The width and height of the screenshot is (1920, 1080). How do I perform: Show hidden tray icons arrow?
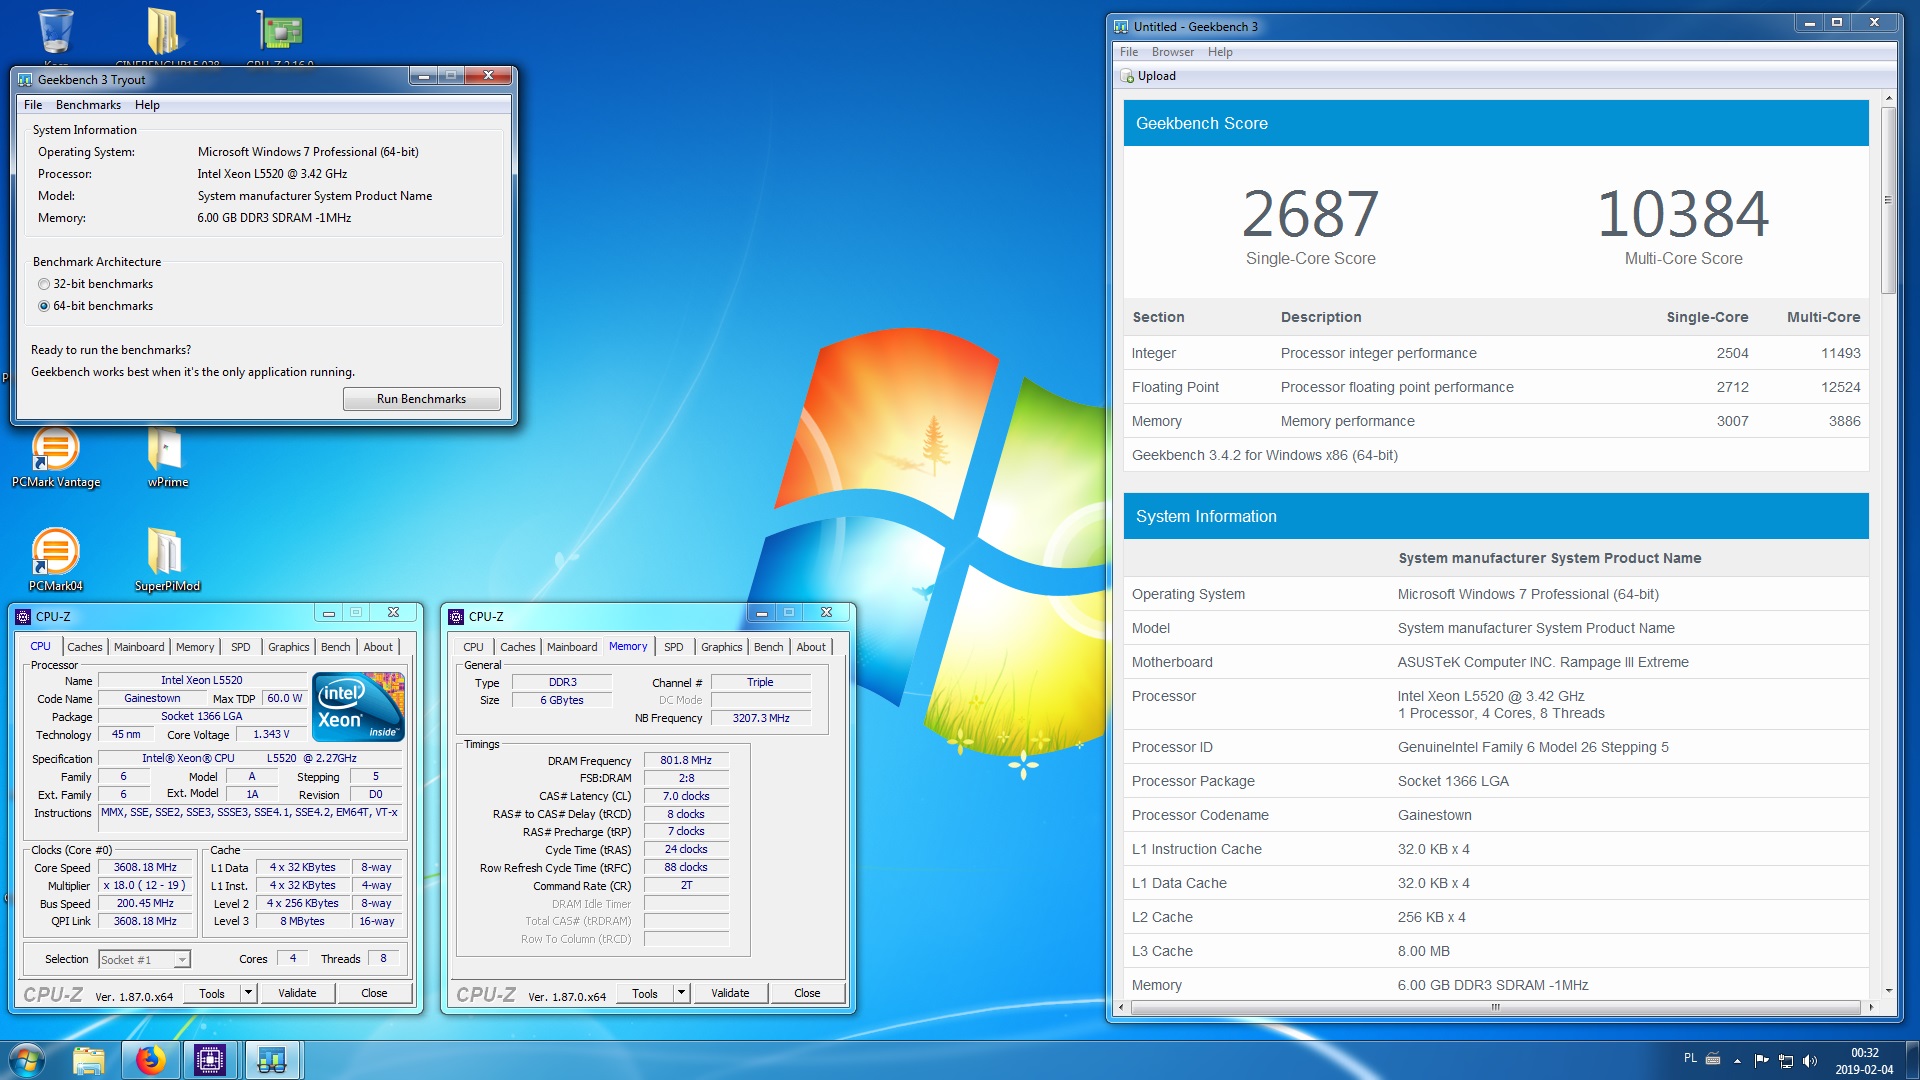[1737, 1061]
